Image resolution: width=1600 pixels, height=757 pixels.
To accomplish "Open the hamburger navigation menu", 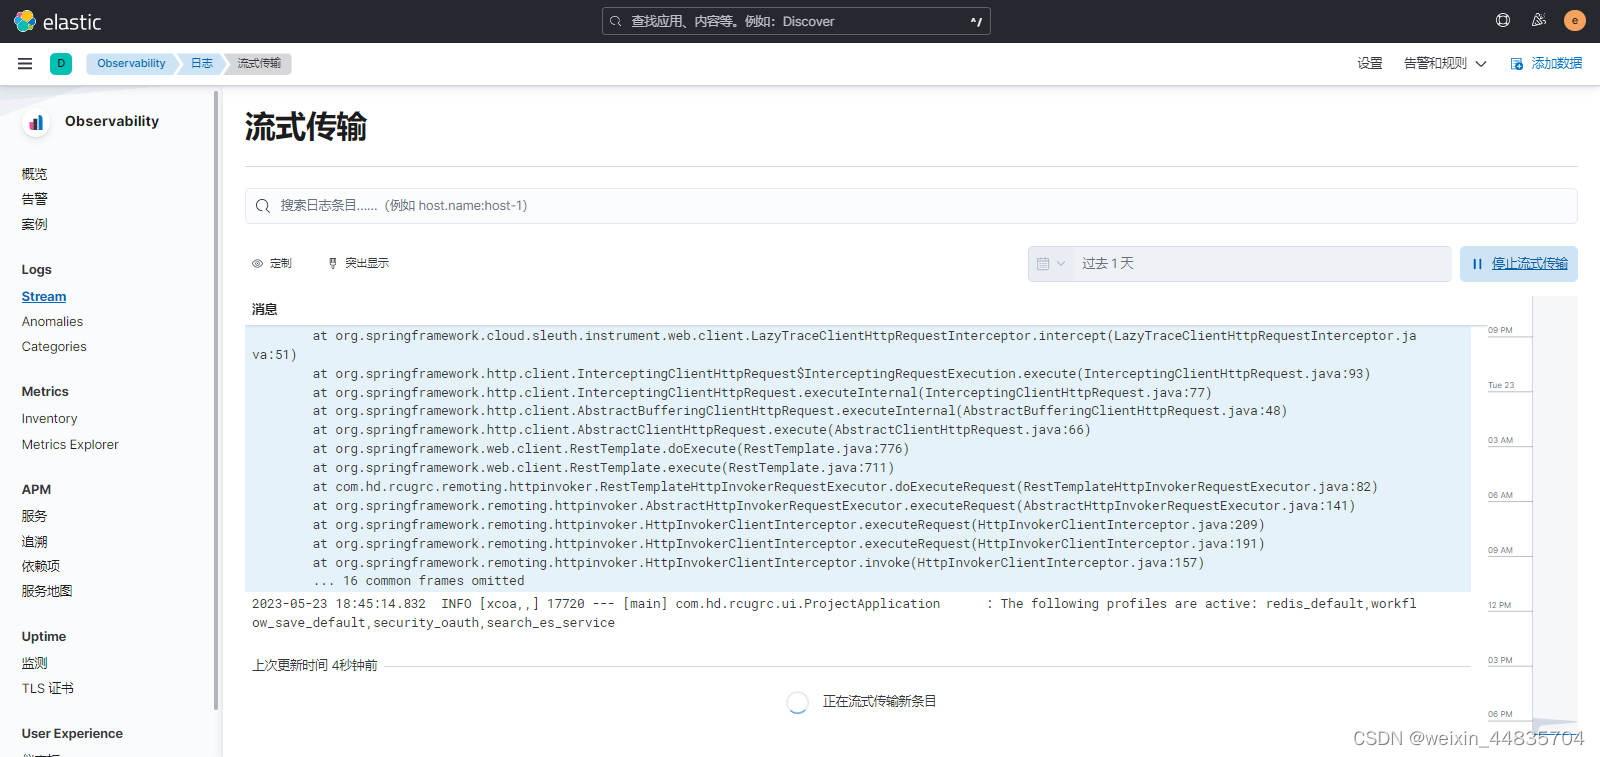I will 25,63.
